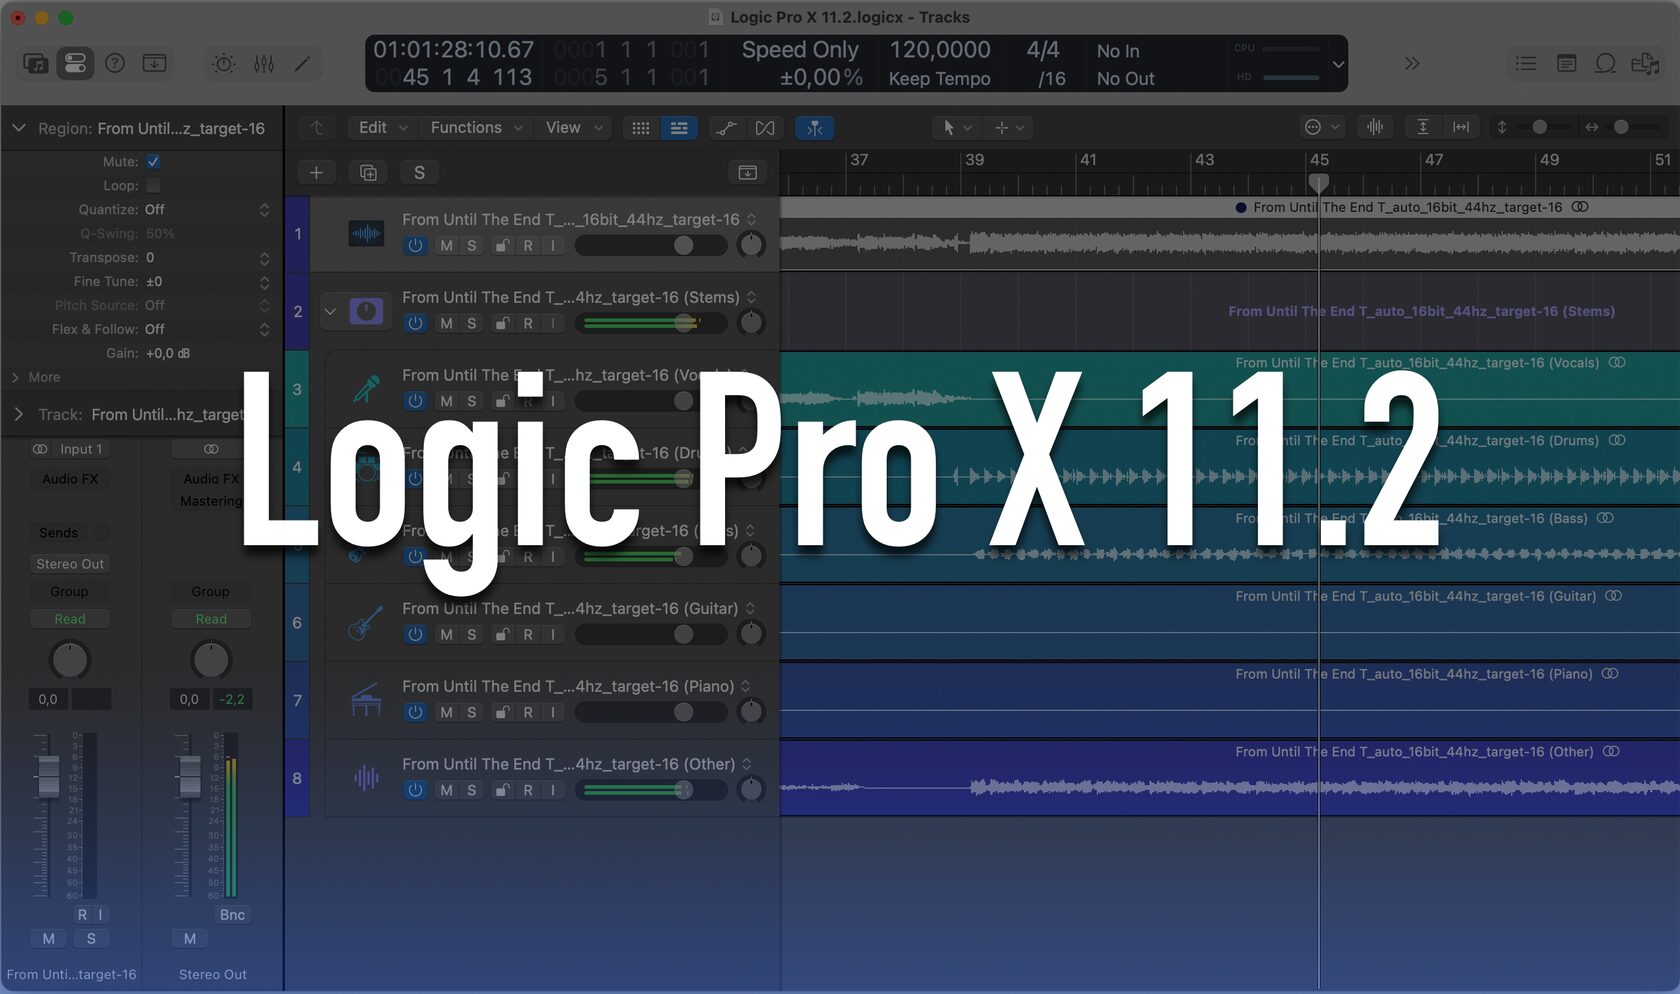Screen dimensions: 1680x994
Task: Open the Library panel icon
Action: pyautogui.click(x=35, y=64)
